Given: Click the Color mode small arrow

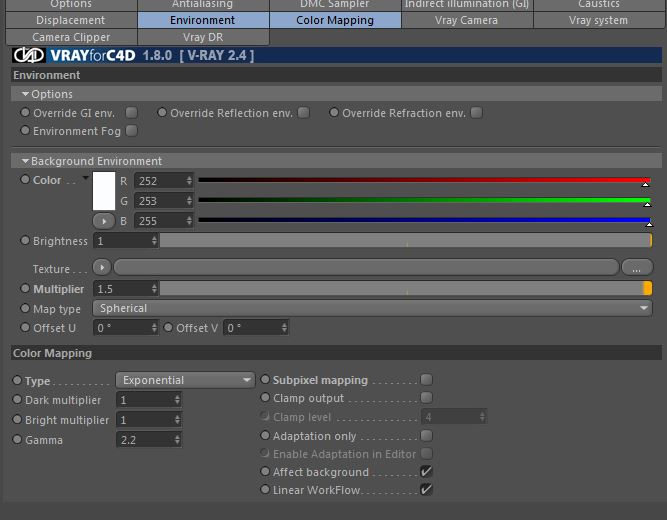Looking at the screenshot, I should tap(86, 177).
